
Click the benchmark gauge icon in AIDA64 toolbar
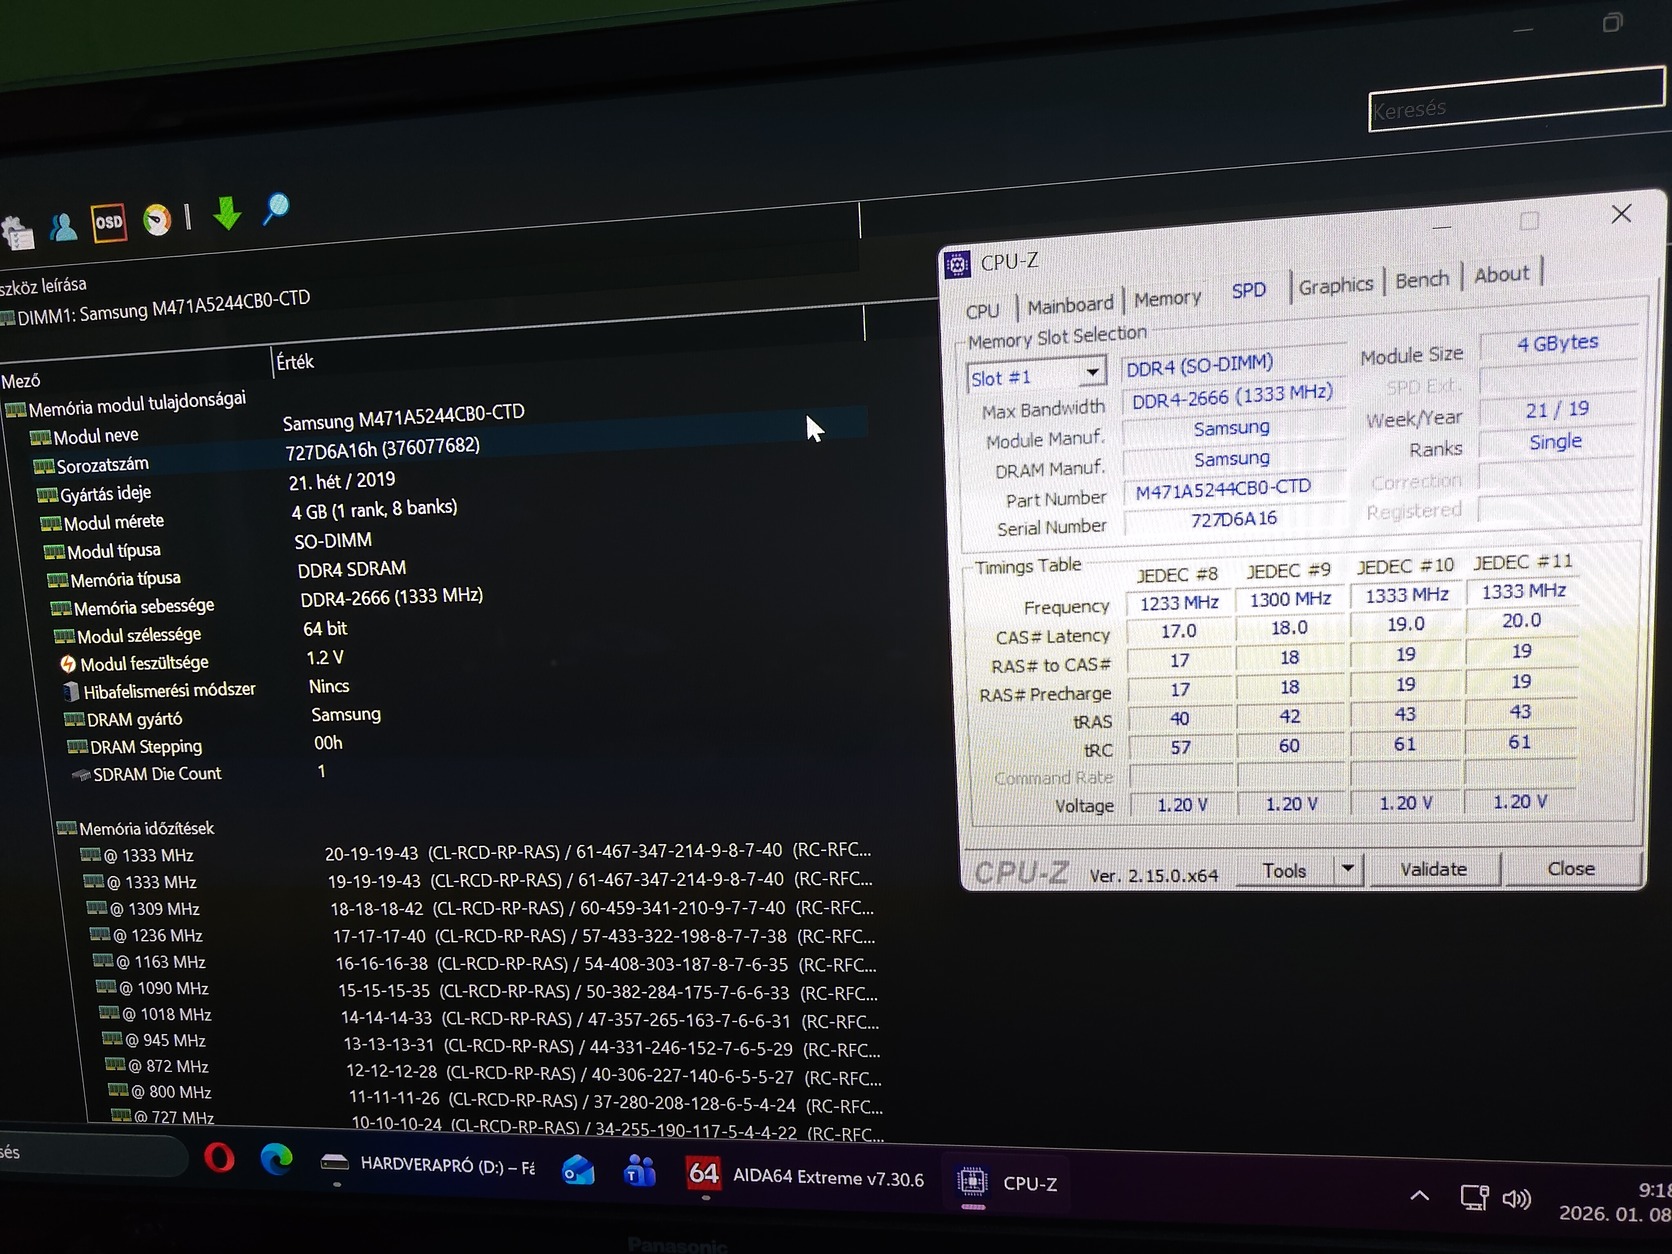(157, 219)
